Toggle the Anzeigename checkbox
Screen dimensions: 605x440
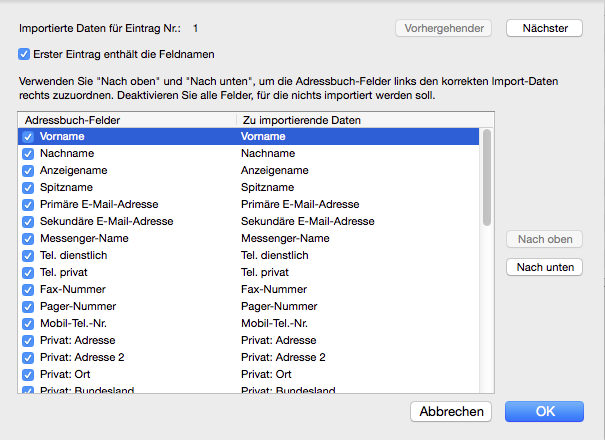point(28,171)
